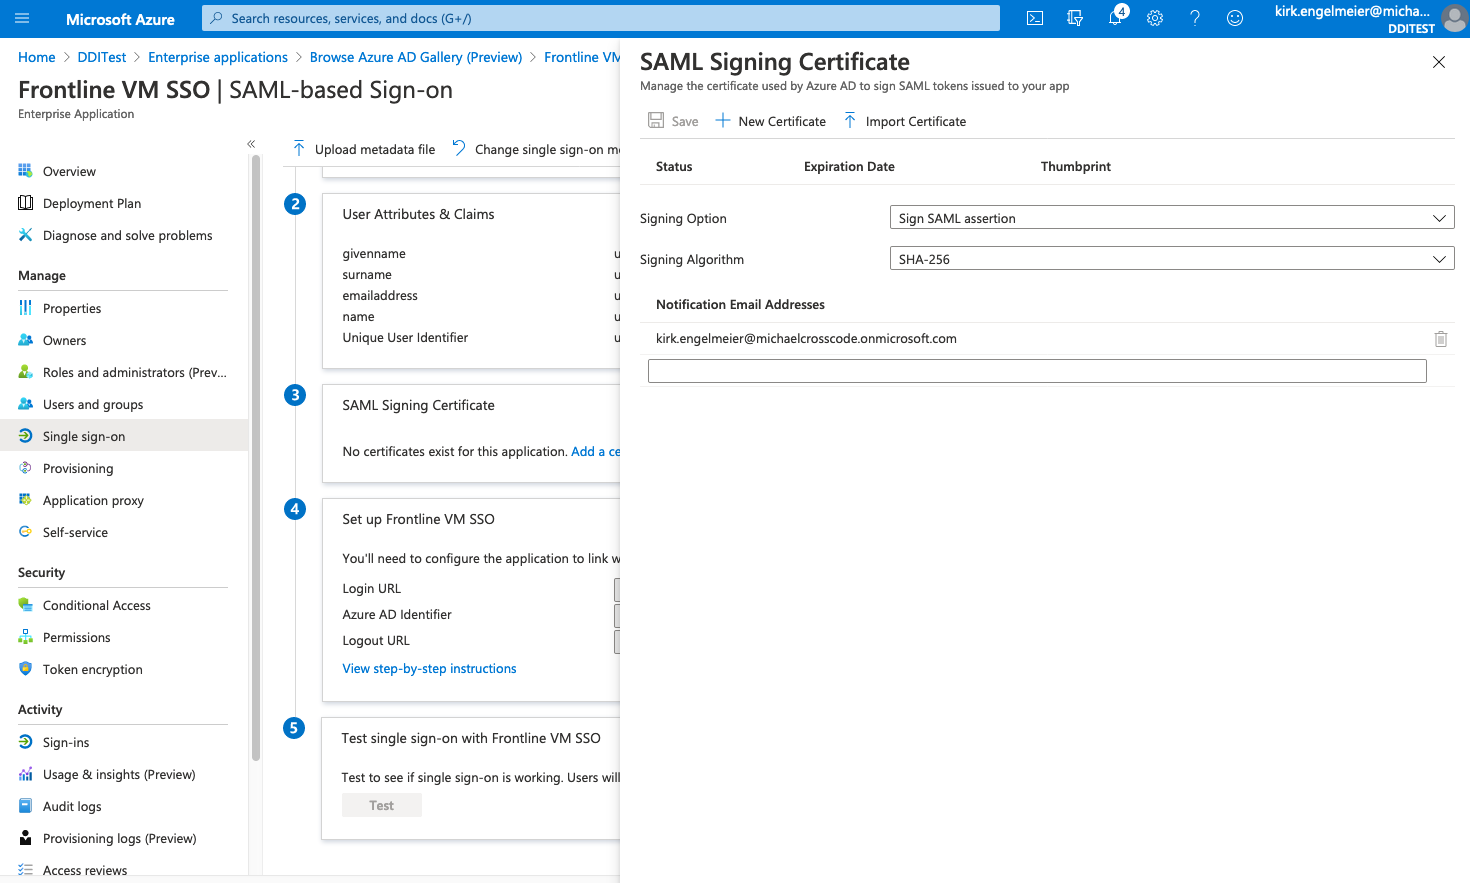The width and height of the screenshot is (1470, 883).
Task: Open the help menu question mark
Action: pyautogui.click(x=1194, y=17)
